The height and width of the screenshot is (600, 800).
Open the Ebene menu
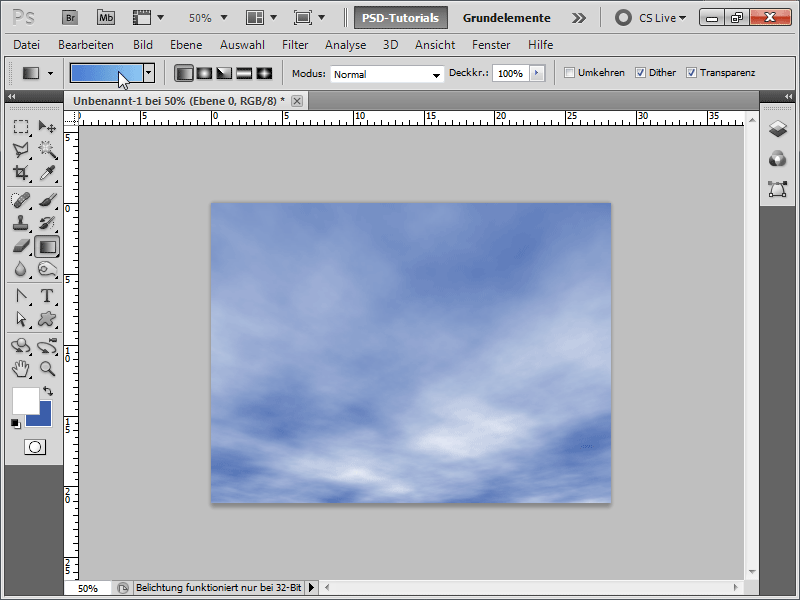pyautogui.click(x=186, y=45)
